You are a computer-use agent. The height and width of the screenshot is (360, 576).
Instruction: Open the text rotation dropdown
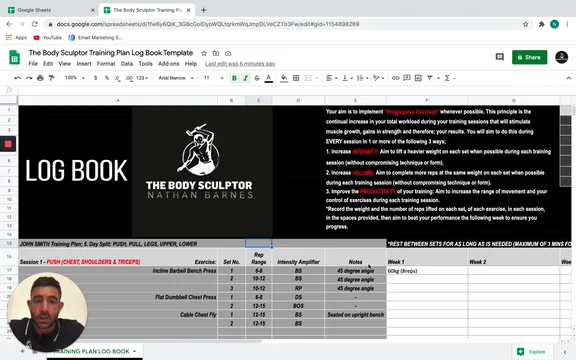click(x=378, y=78)
